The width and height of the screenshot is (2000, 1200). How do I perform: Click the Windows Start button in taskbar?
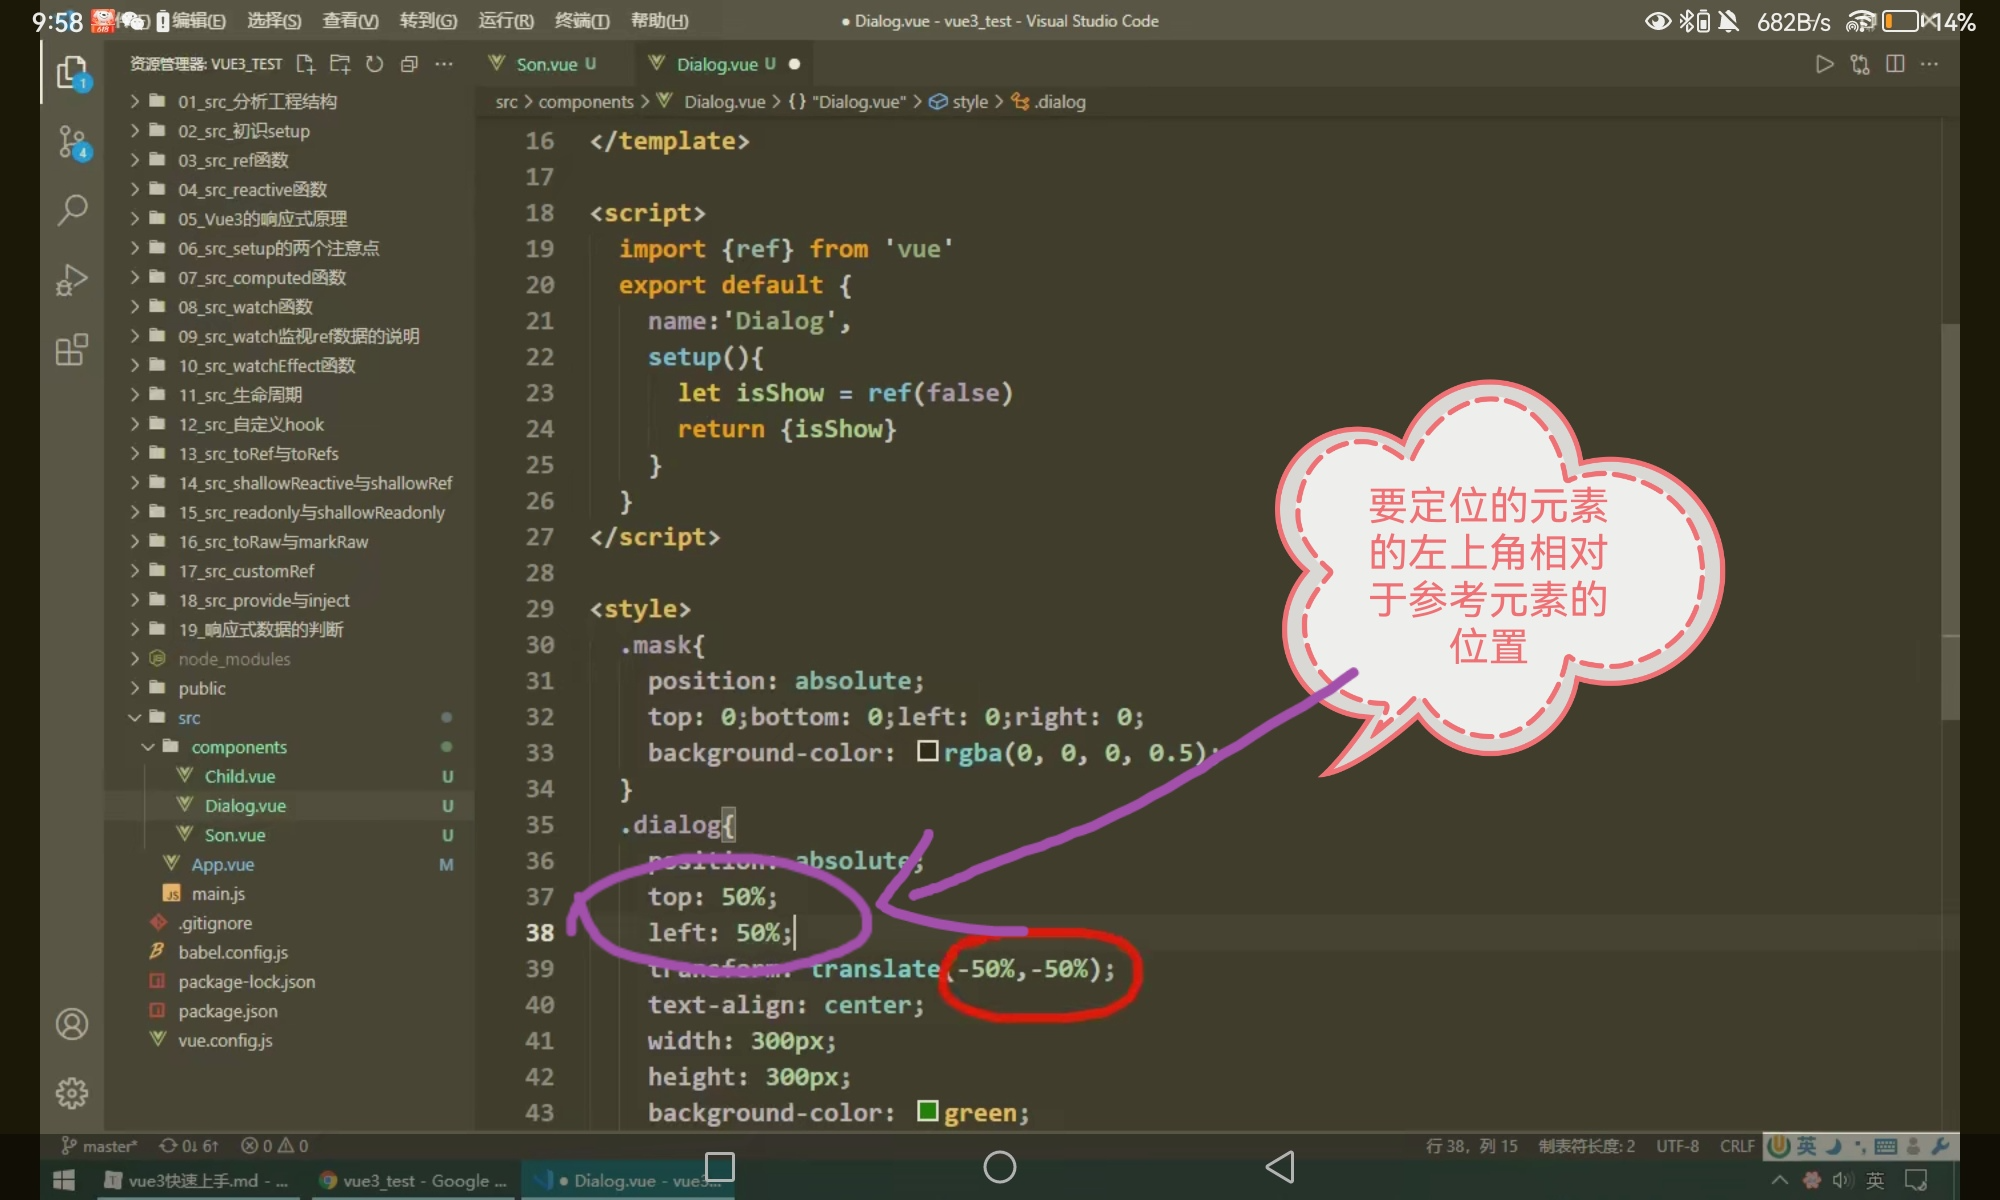click(64, 1180)
